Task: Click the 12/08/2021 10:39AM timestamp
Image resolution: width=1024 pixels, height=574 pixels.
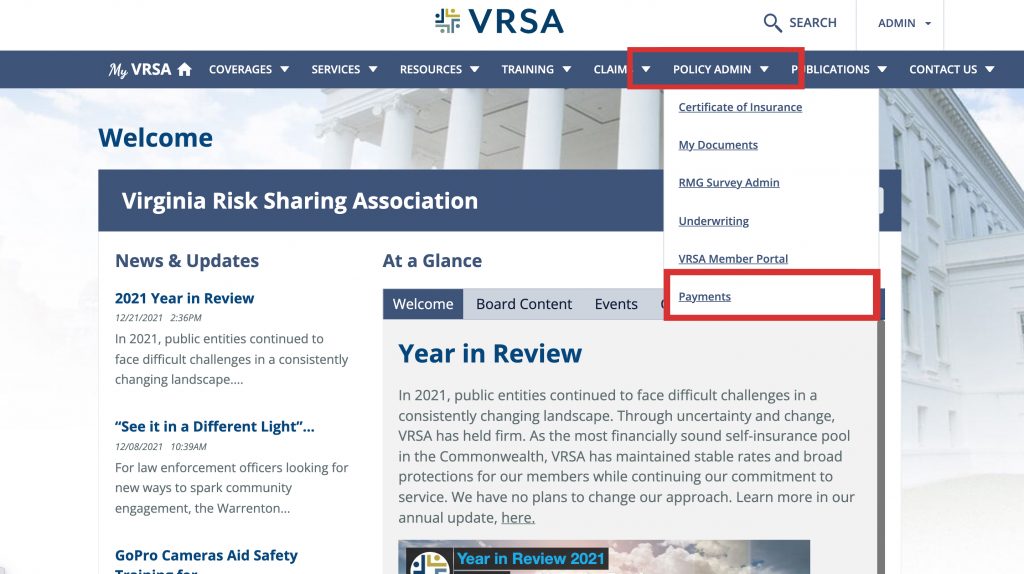Action: coord(161,447)
